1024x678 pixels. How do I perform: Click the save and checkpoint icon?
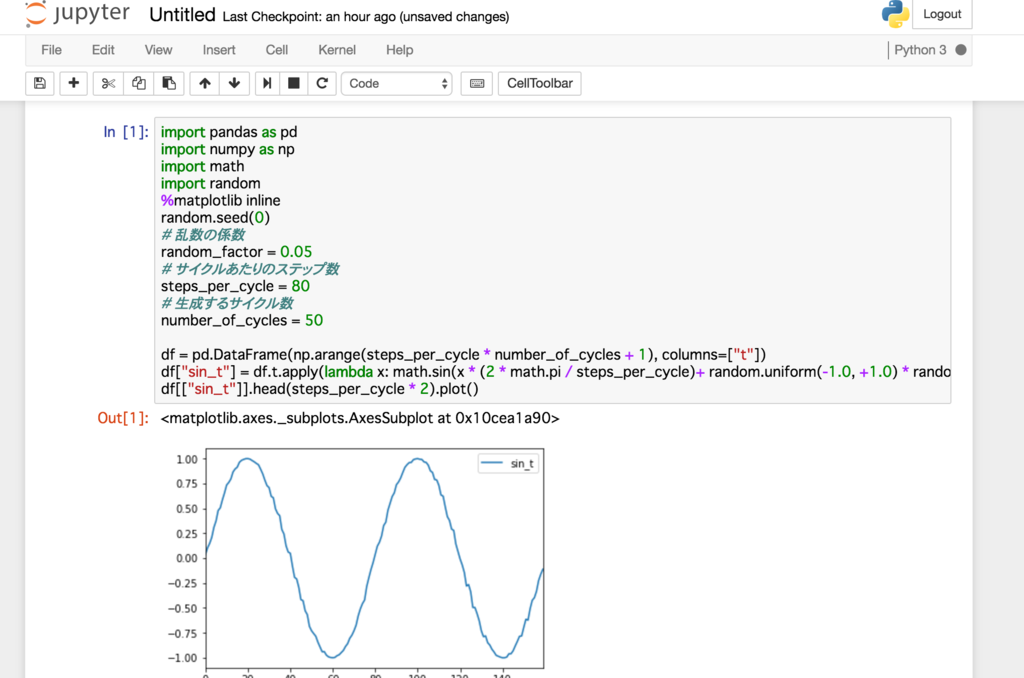[x=40, y=84]
